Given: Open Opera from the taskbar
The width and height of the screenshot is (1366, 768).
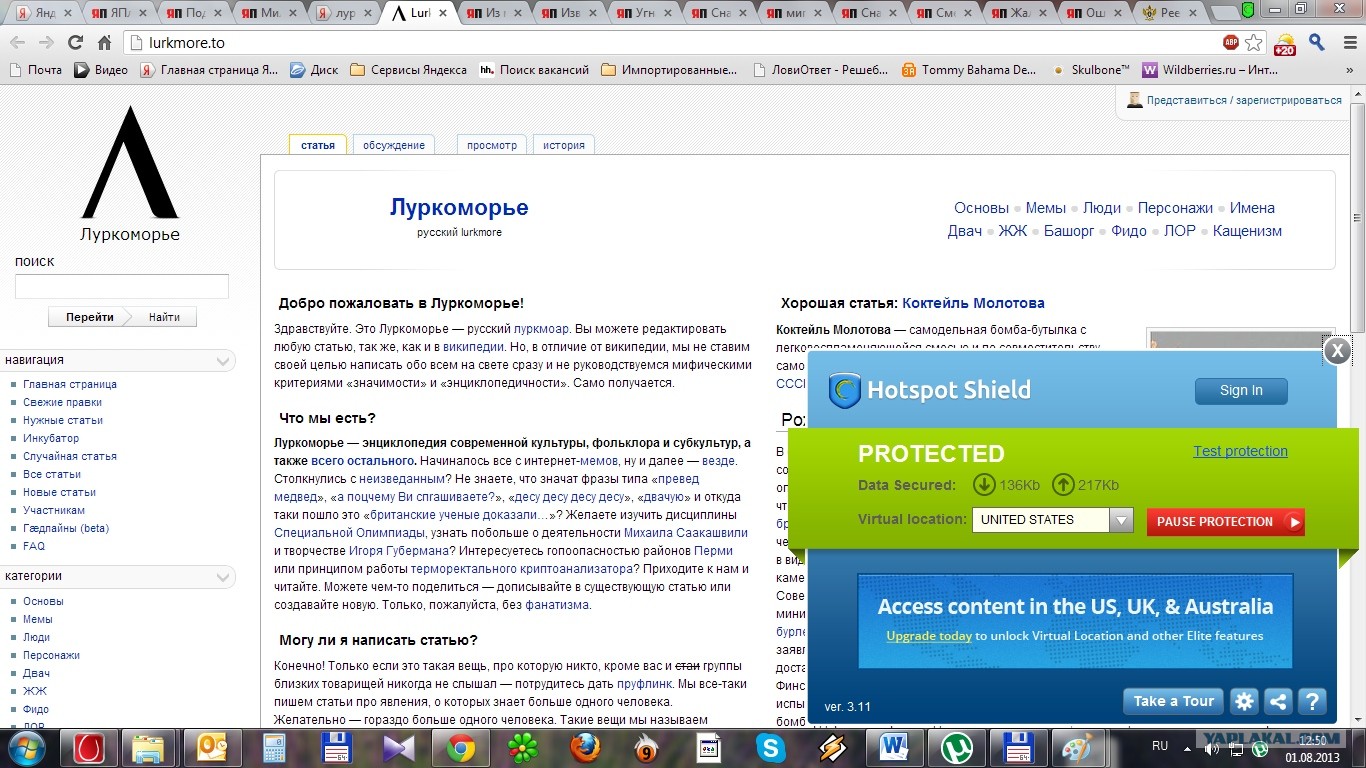Looking at the screenshot, I should click(x=90, y=748).
